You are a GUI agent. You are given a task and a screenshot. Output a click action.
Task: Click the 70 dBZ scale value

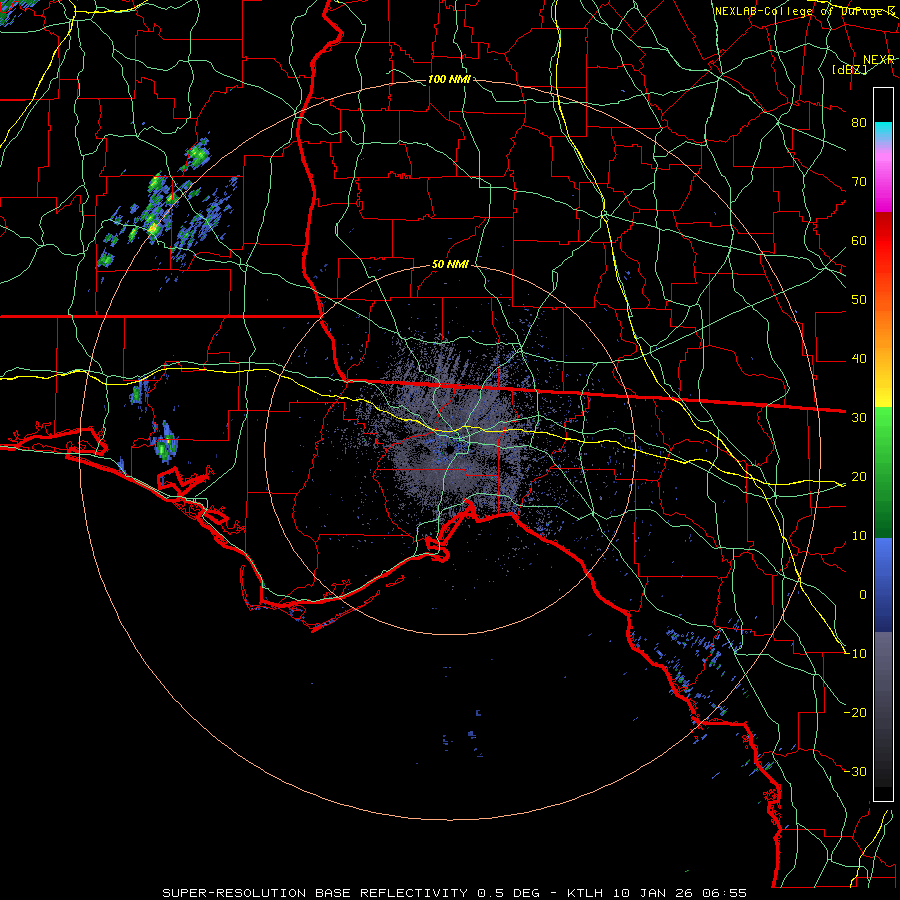(x=859, y=181)
